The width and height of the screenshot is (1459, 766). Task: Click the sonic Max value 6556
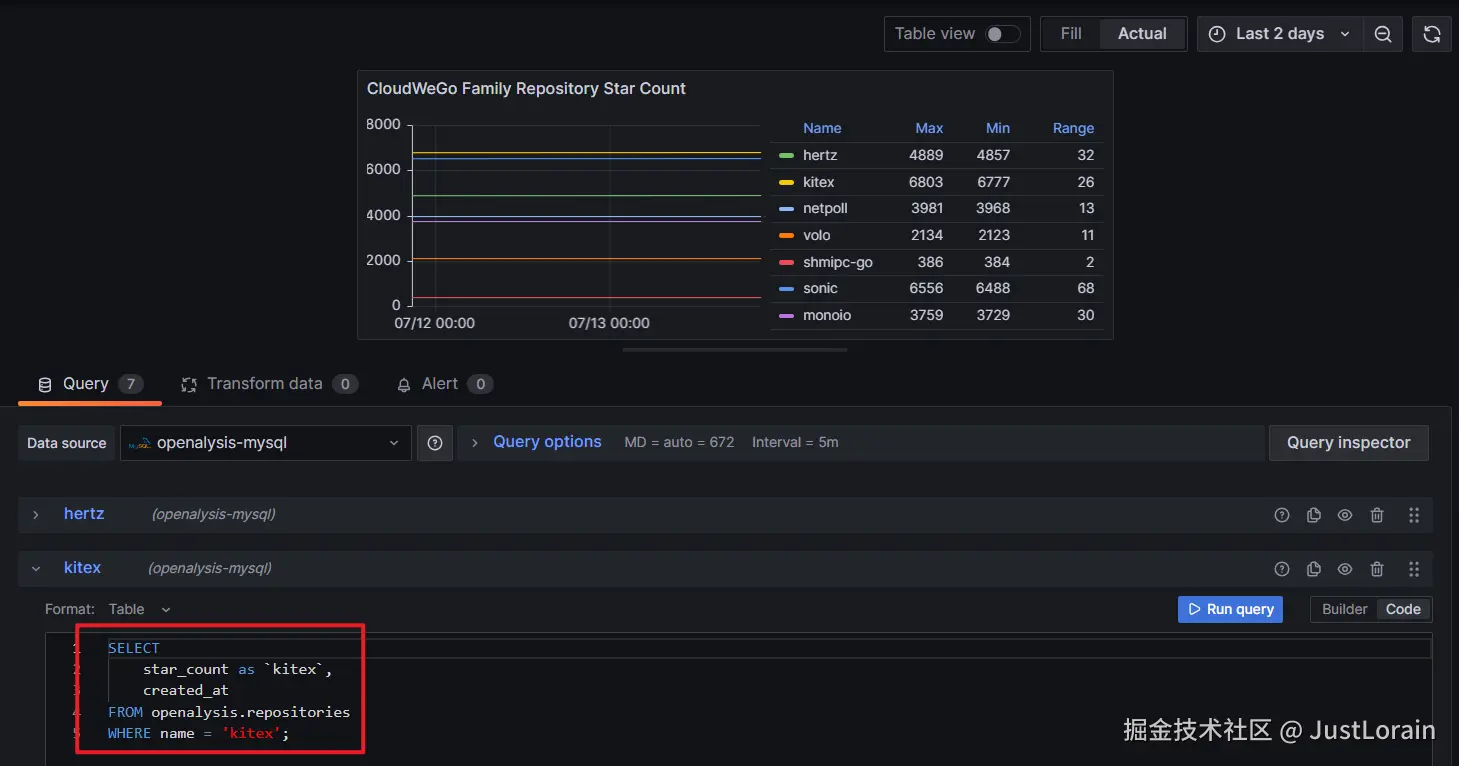point(926,289)
